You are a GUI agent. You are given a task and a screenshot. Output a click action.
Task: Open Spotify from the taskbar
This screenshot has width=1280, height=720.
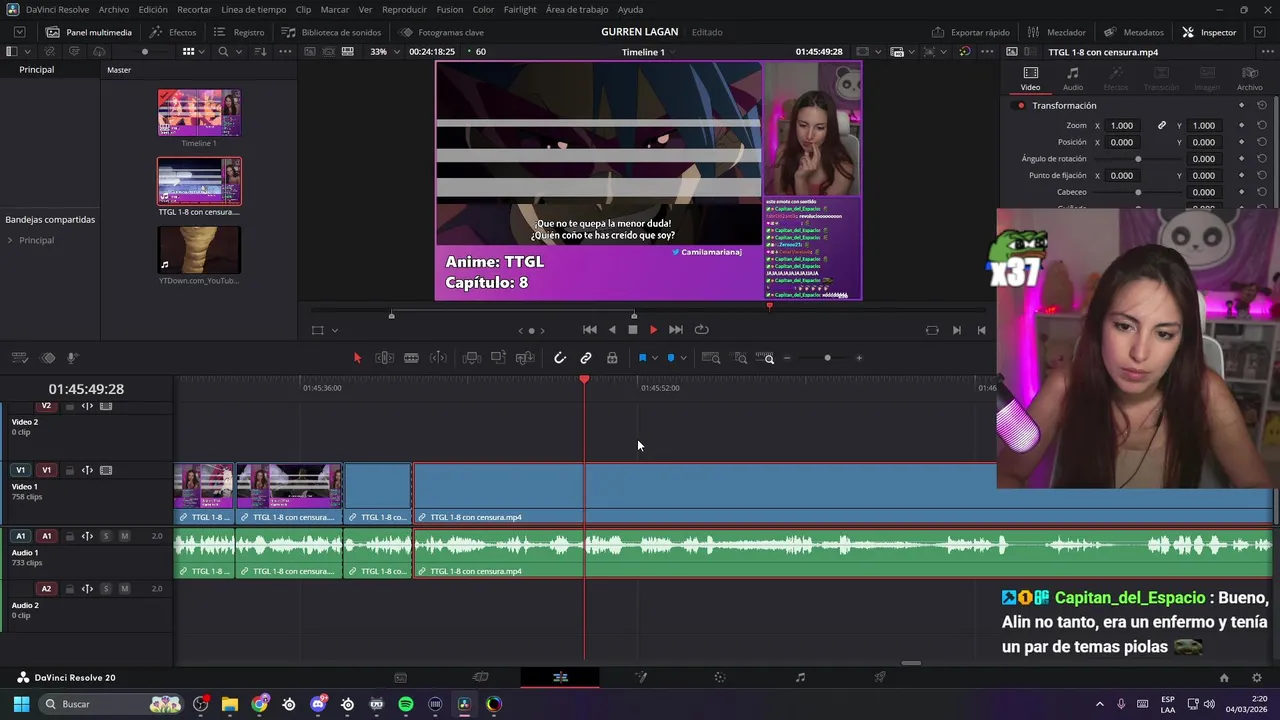[x=406, y=704]
